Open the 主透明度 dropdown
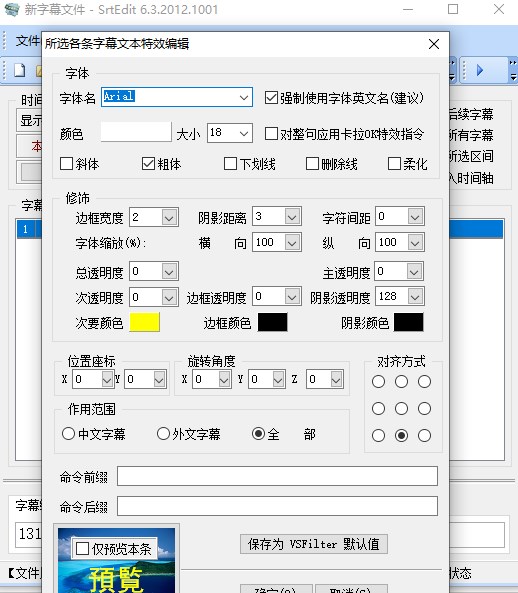 [x=414, y=272]
